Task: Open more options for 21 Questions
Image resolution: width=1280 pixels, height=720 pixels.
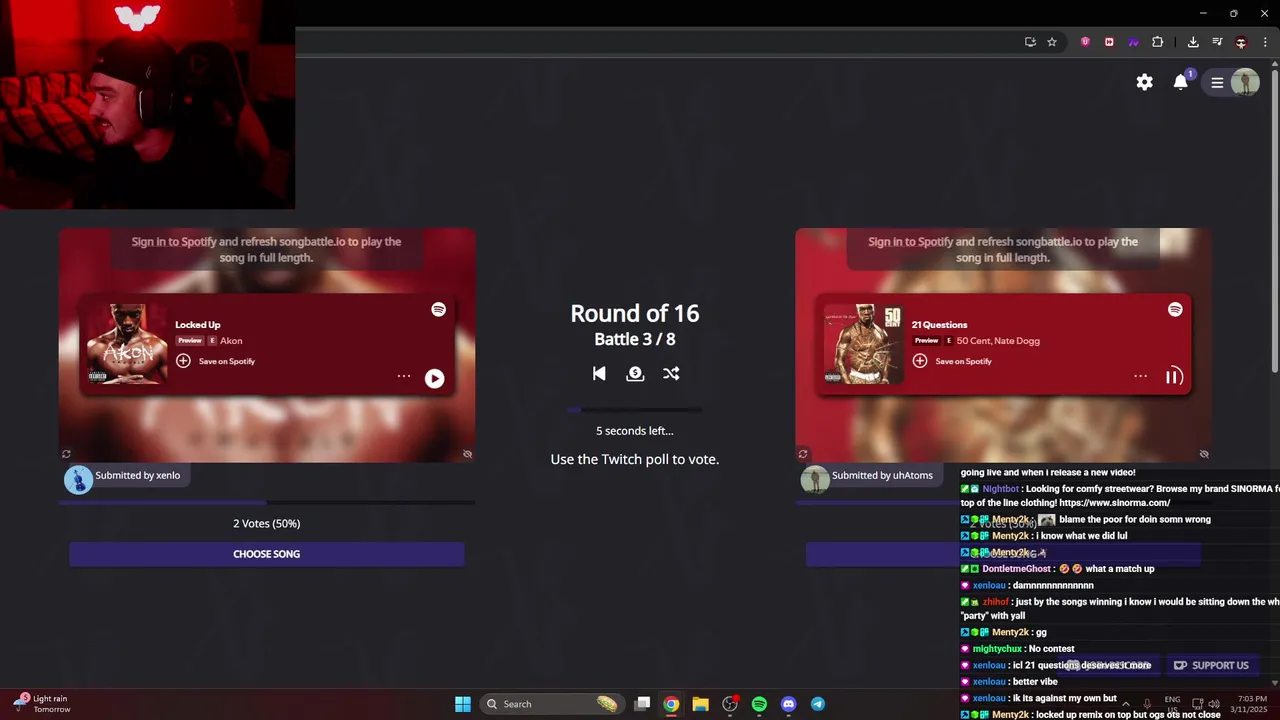Action: [x=1140, y=376]
